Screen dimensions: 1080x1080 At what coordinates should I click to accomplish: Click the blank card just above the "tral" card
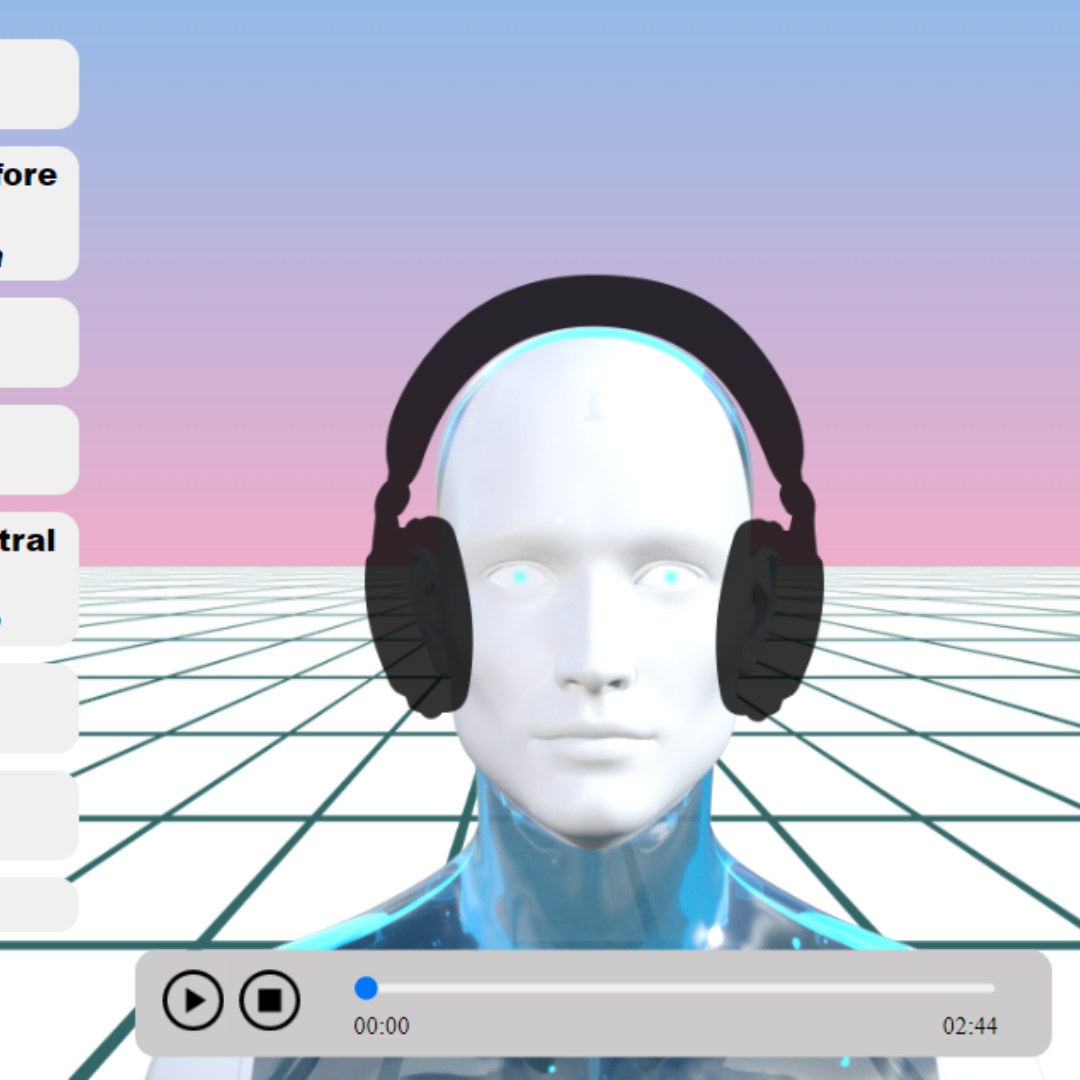[38, 449]
